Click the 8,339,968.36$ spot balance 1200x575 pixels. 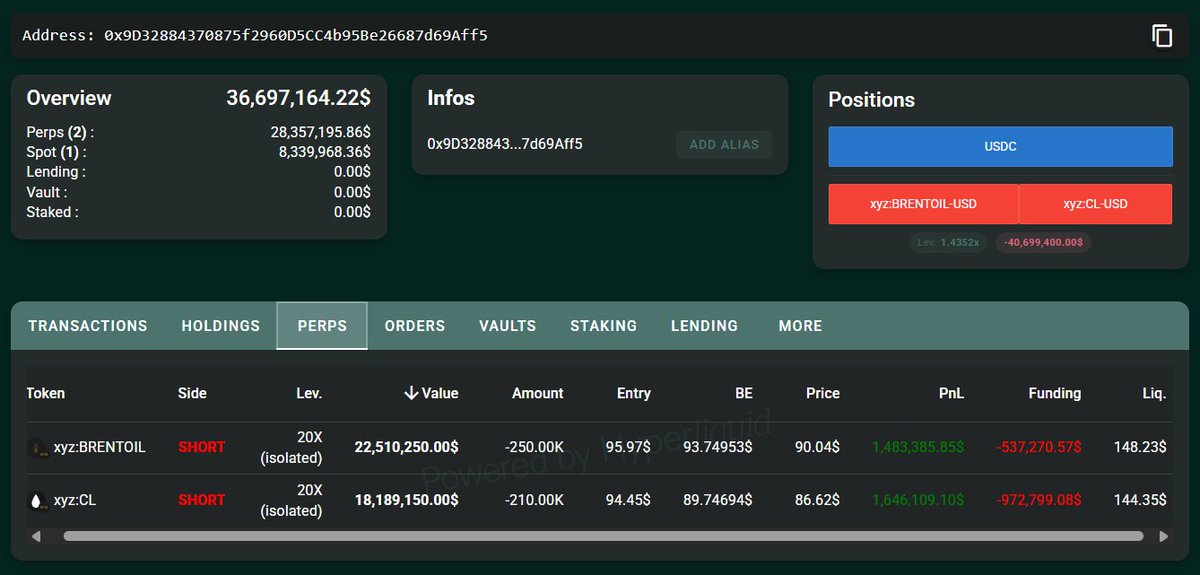pyautogui.click(x=326, y=152)
